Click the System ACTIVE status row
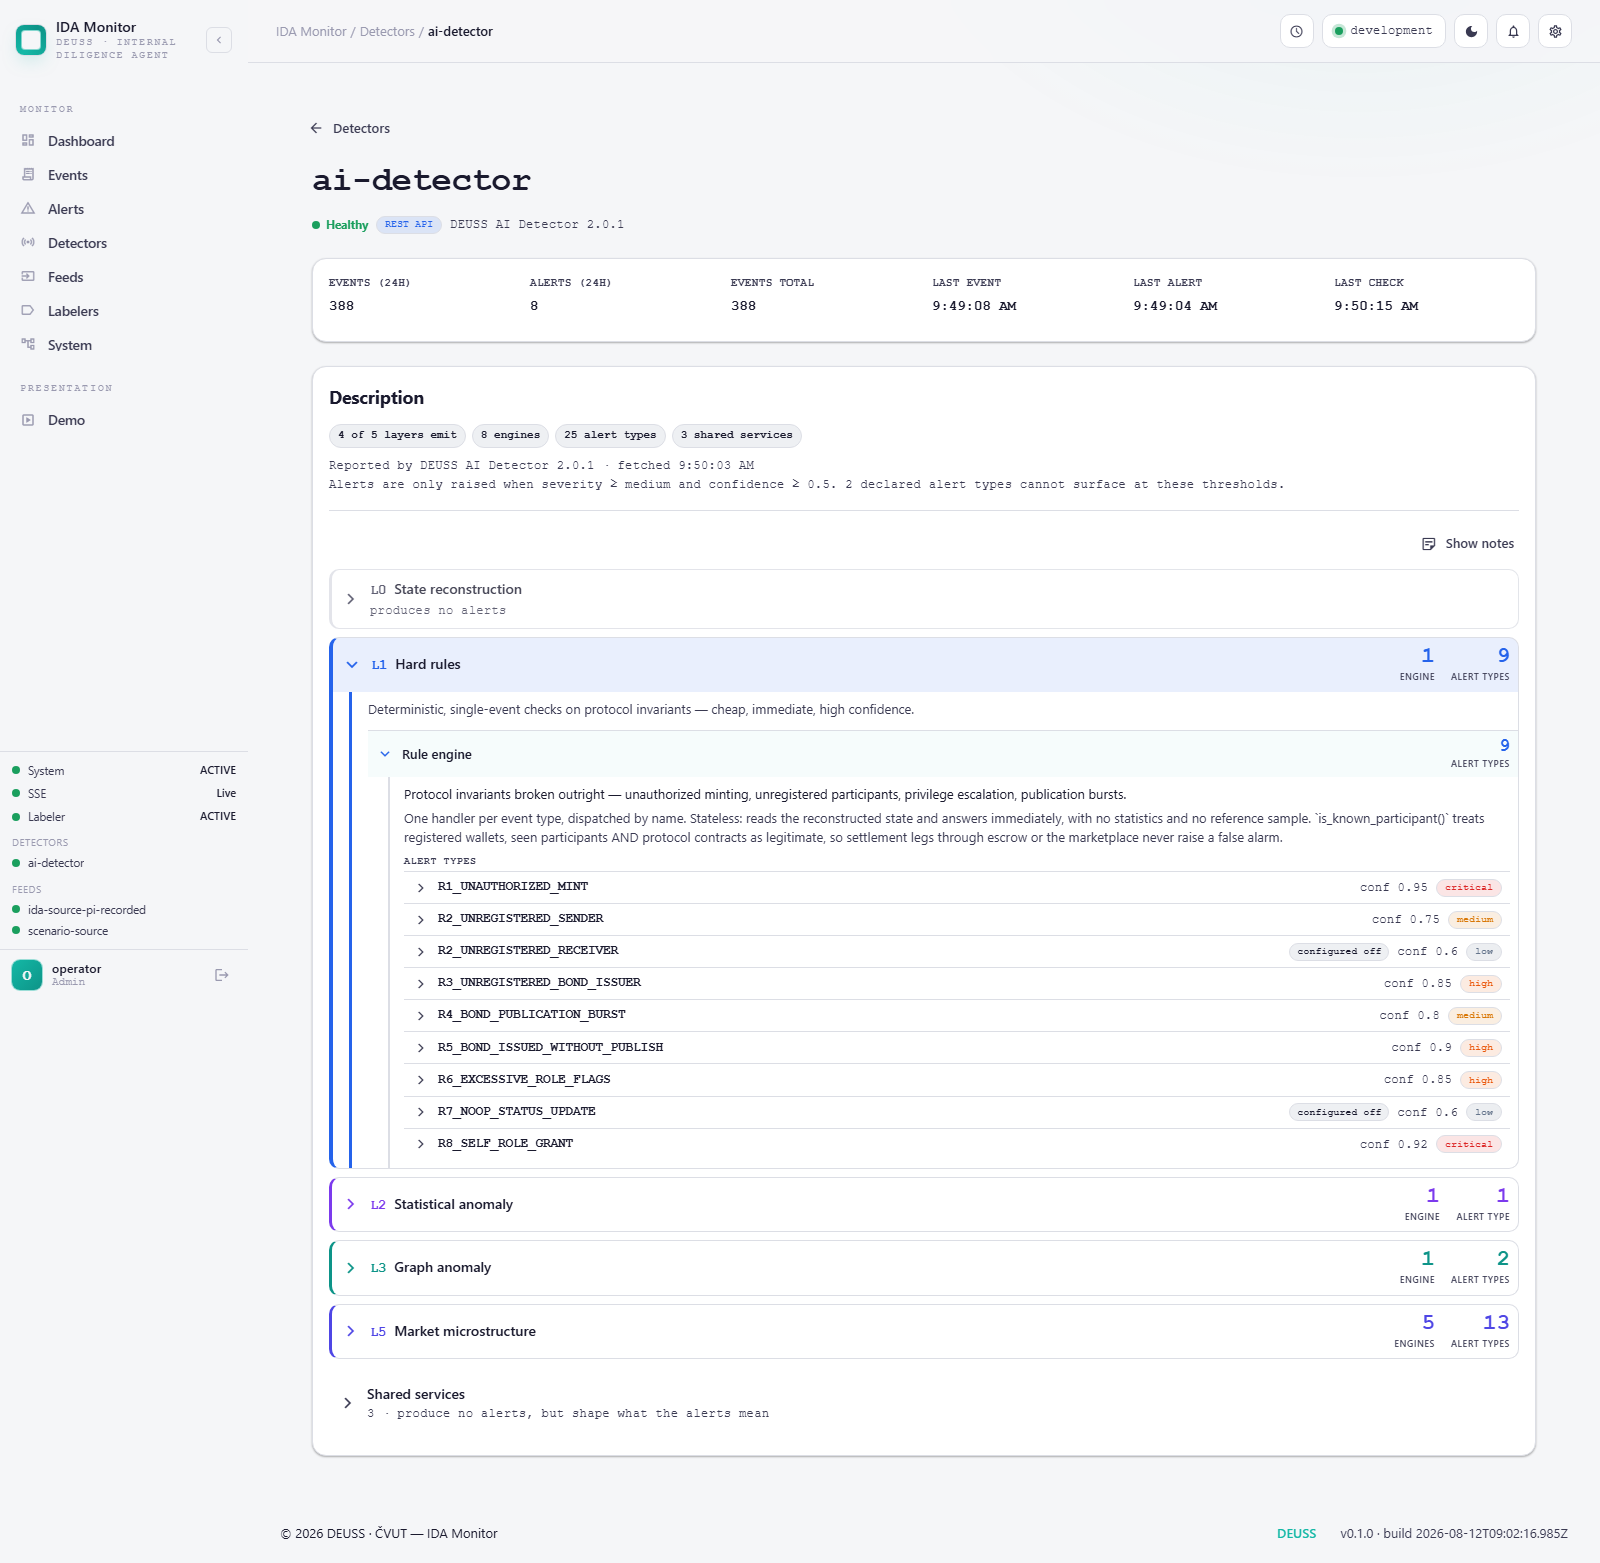Viewport: 1600px width, 1563px height. 124,771
